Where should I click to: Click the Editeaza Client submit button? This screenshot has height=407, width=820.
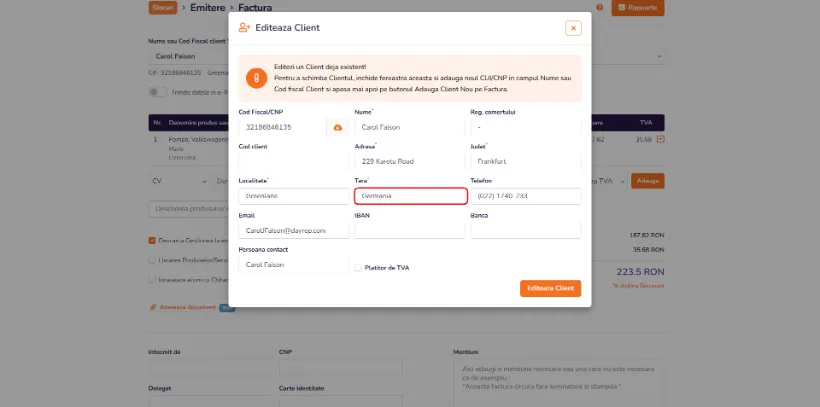[550, 288]
